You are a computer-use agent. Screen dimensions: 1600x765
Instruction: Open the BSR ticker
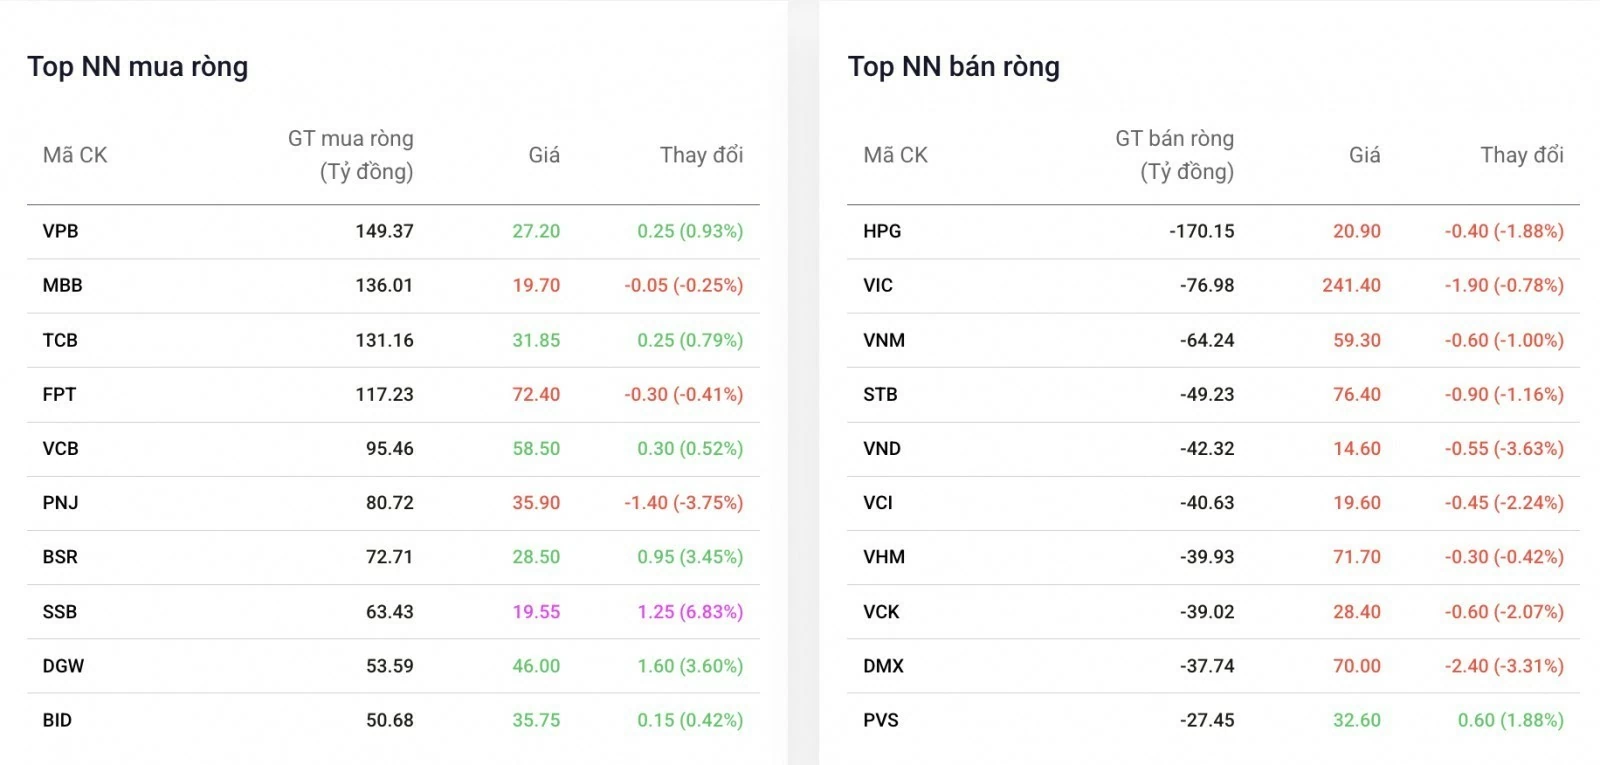point(60,557)
